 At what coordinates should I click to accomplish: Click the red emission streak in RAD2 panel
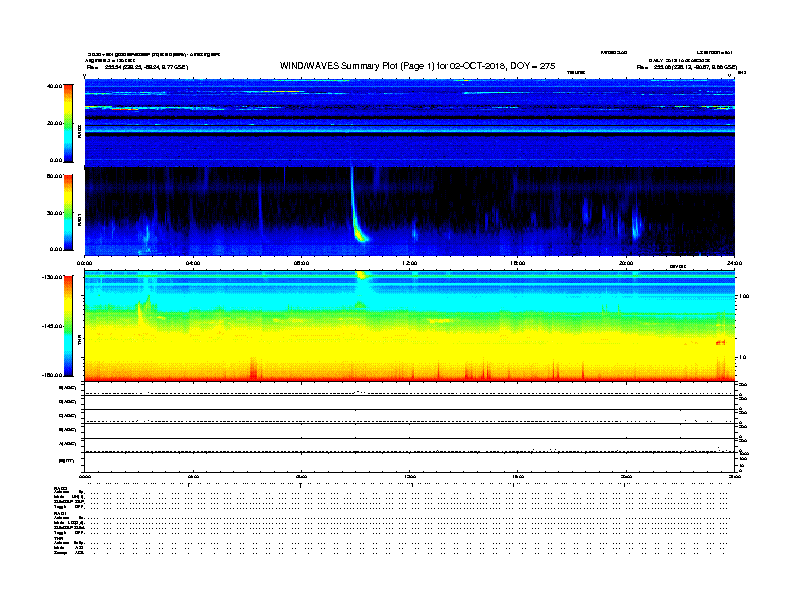125,109
